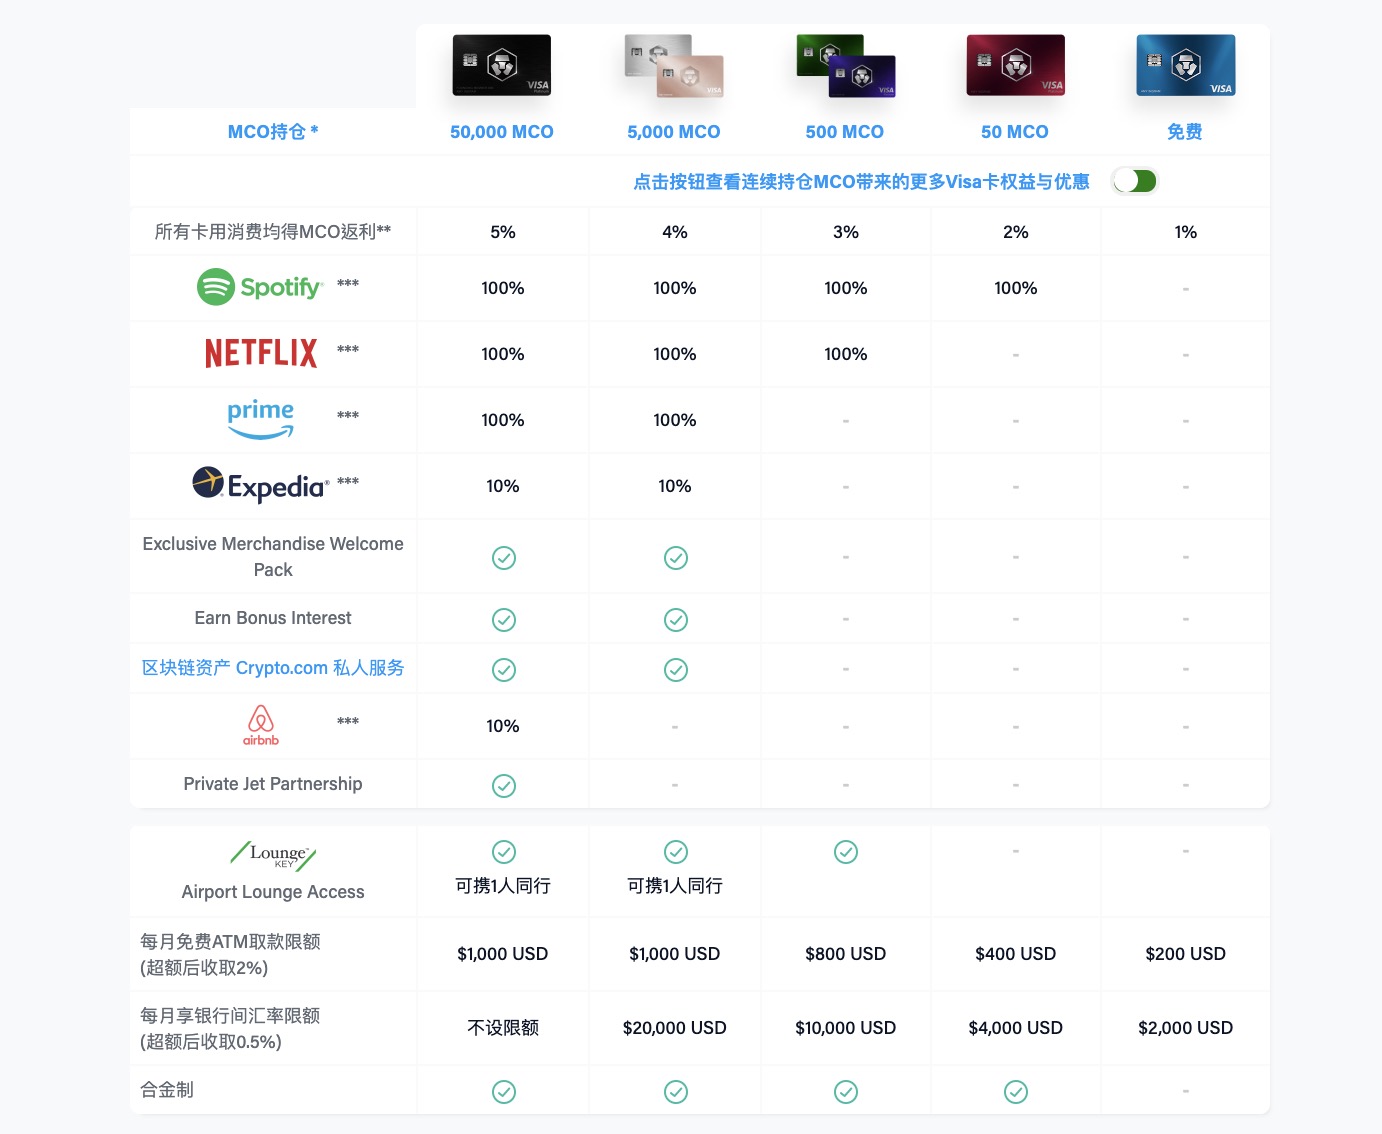Click Airport Lounge checkmark under 5,000 MCO

point(676,852)
